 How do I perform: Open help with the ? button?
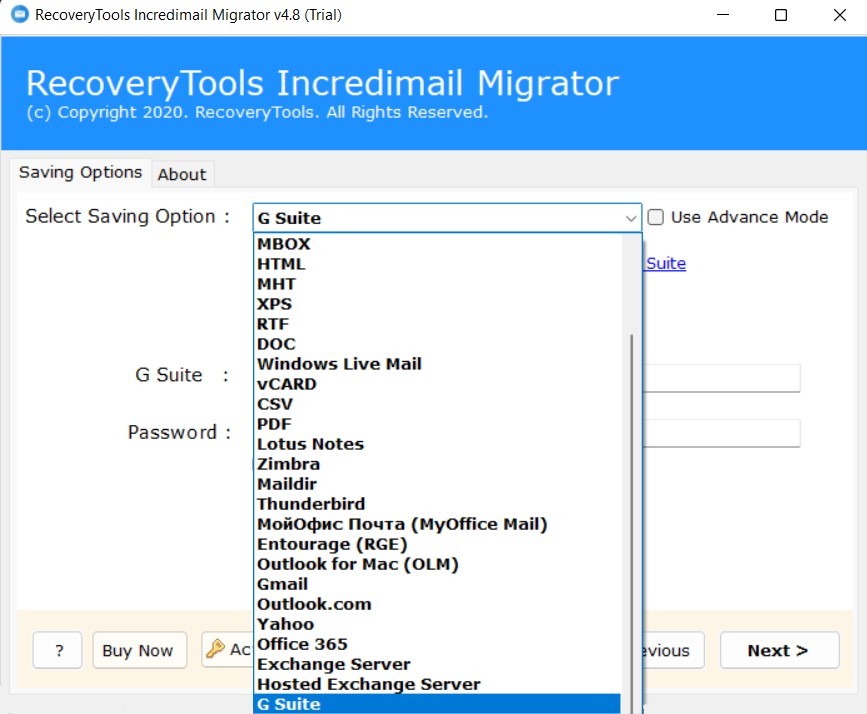58,650
